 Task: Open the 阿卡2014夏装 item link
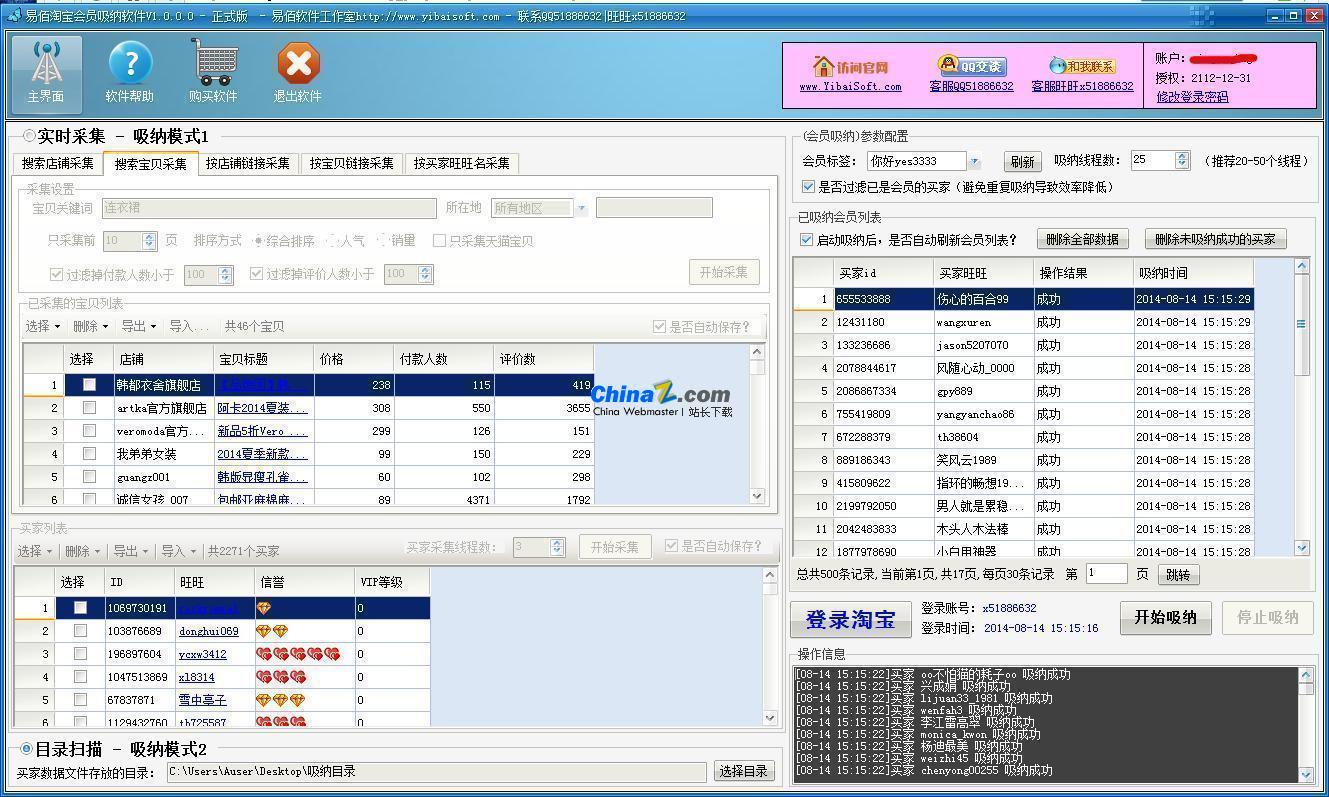(263, 408)
